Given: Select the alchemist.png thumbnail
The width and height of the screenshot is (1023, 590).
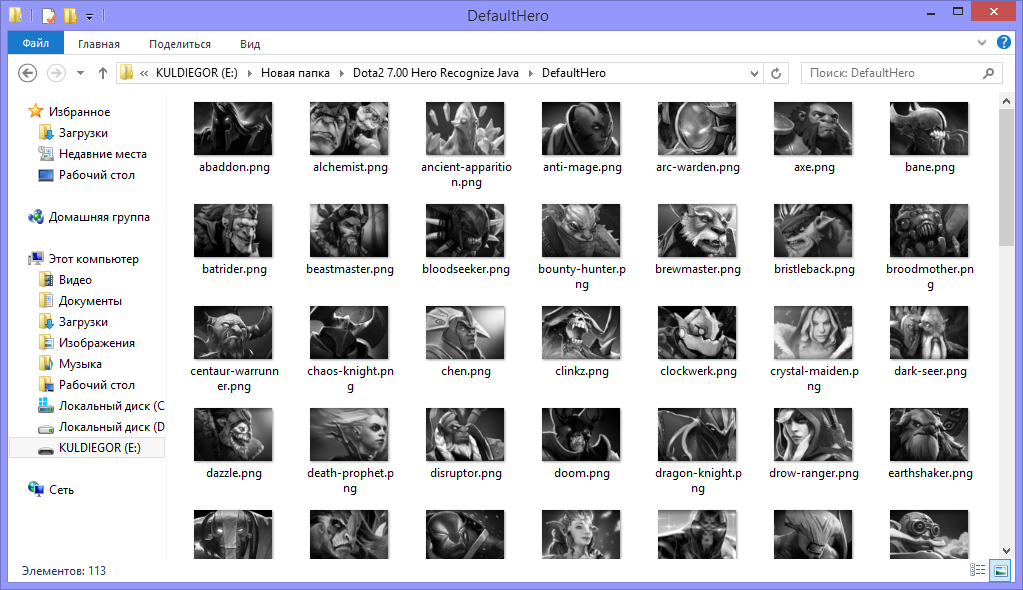Looking at the screenshot, I should [x=349, y=129].
